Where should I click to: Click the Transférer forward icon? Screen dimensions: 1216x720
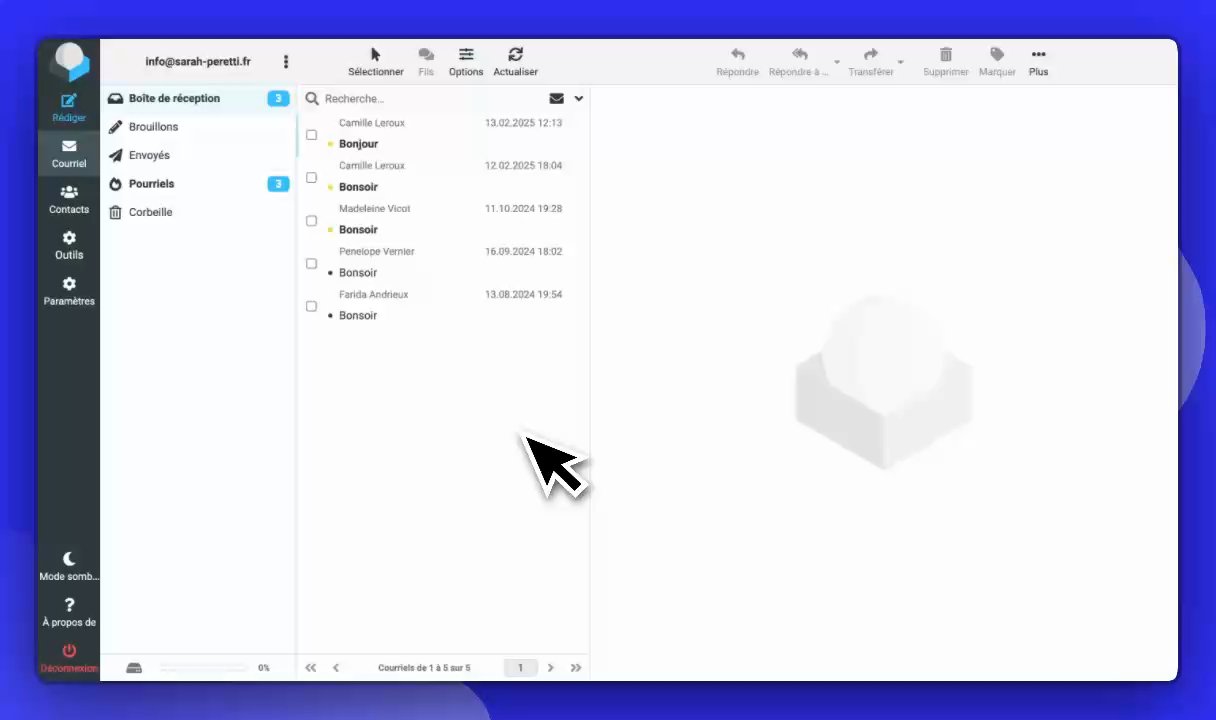pyautogui.click(x=871, y=55)
